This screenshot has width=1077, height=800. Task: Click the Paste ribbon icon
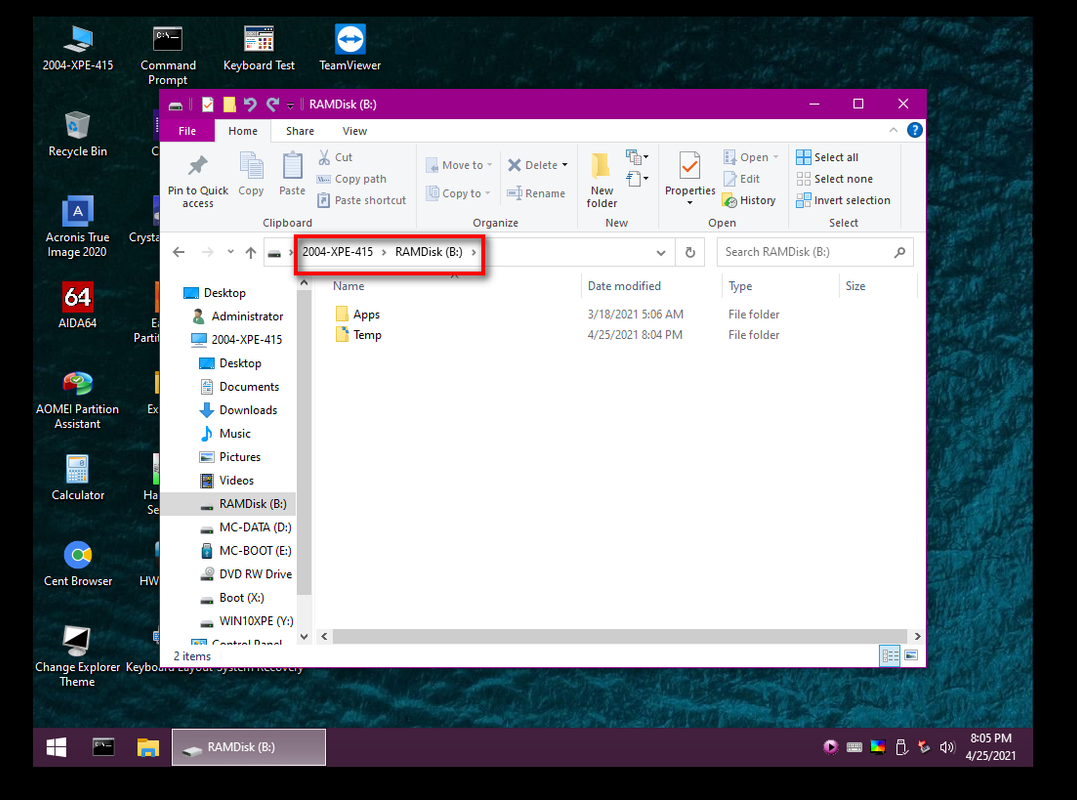292,165
